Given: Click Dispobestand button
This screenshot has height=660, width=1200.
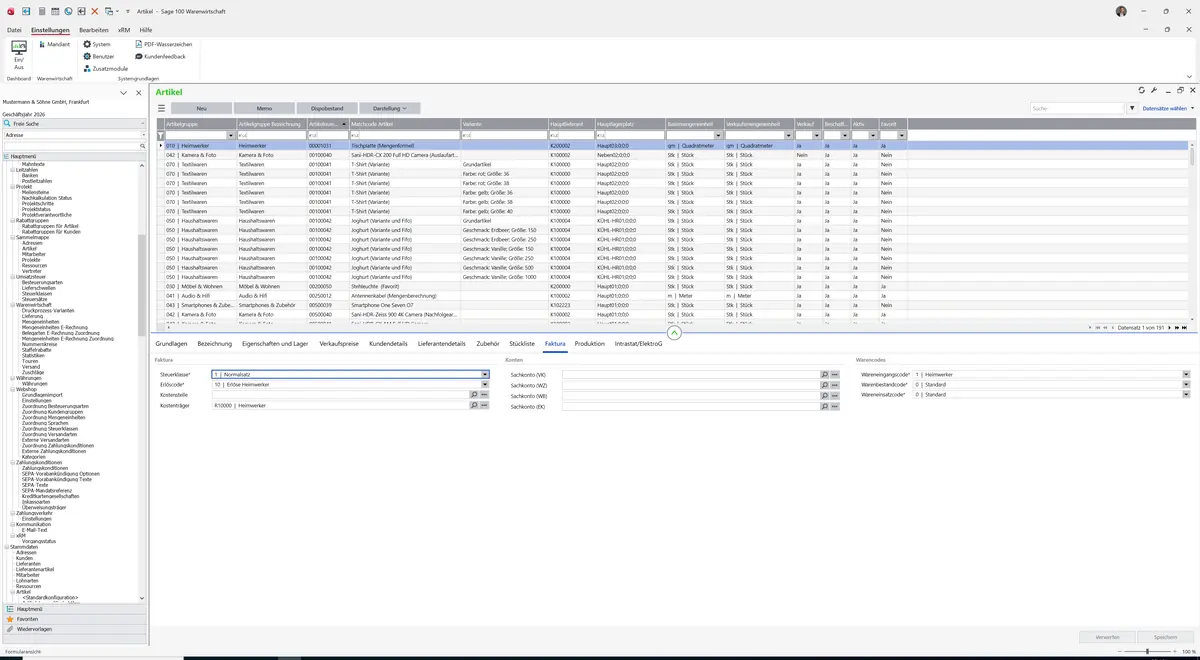Looking at the screenshot, I should tap(327, 108).
